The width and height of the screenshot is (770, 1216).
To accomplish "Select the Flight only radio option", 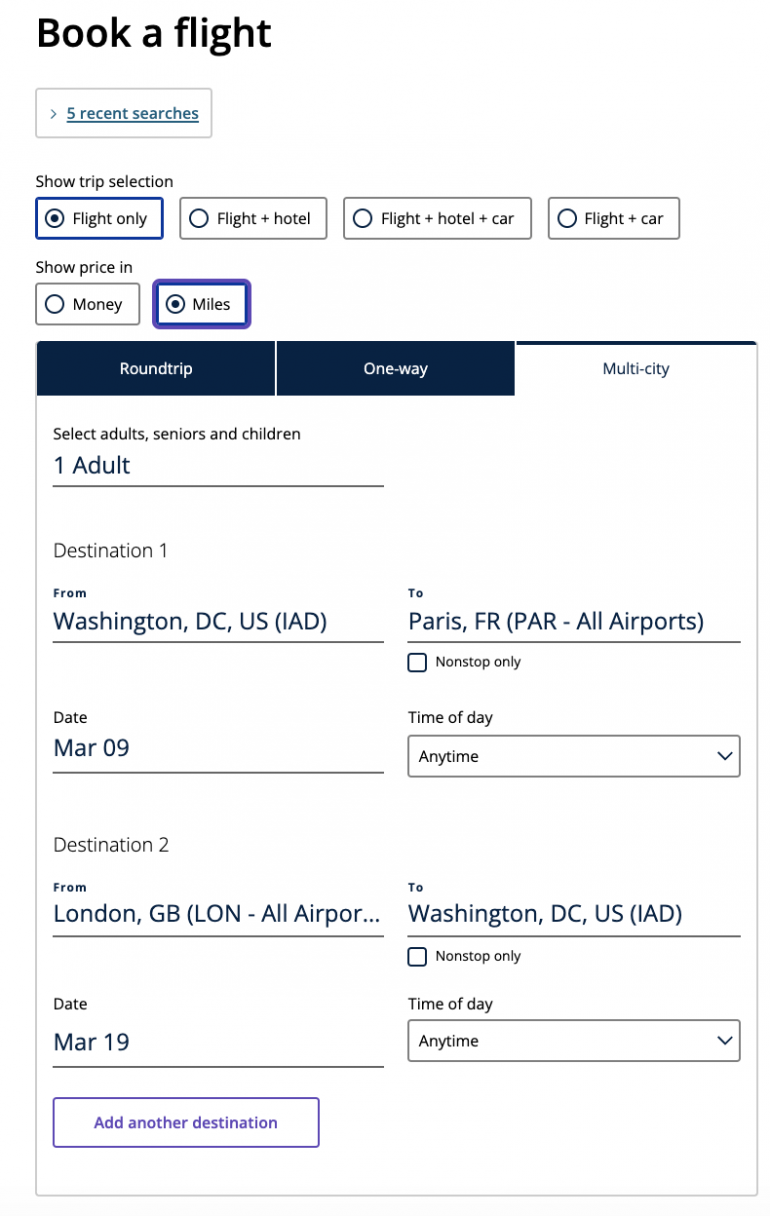I will pyautogui.click(x=98, y=218).
